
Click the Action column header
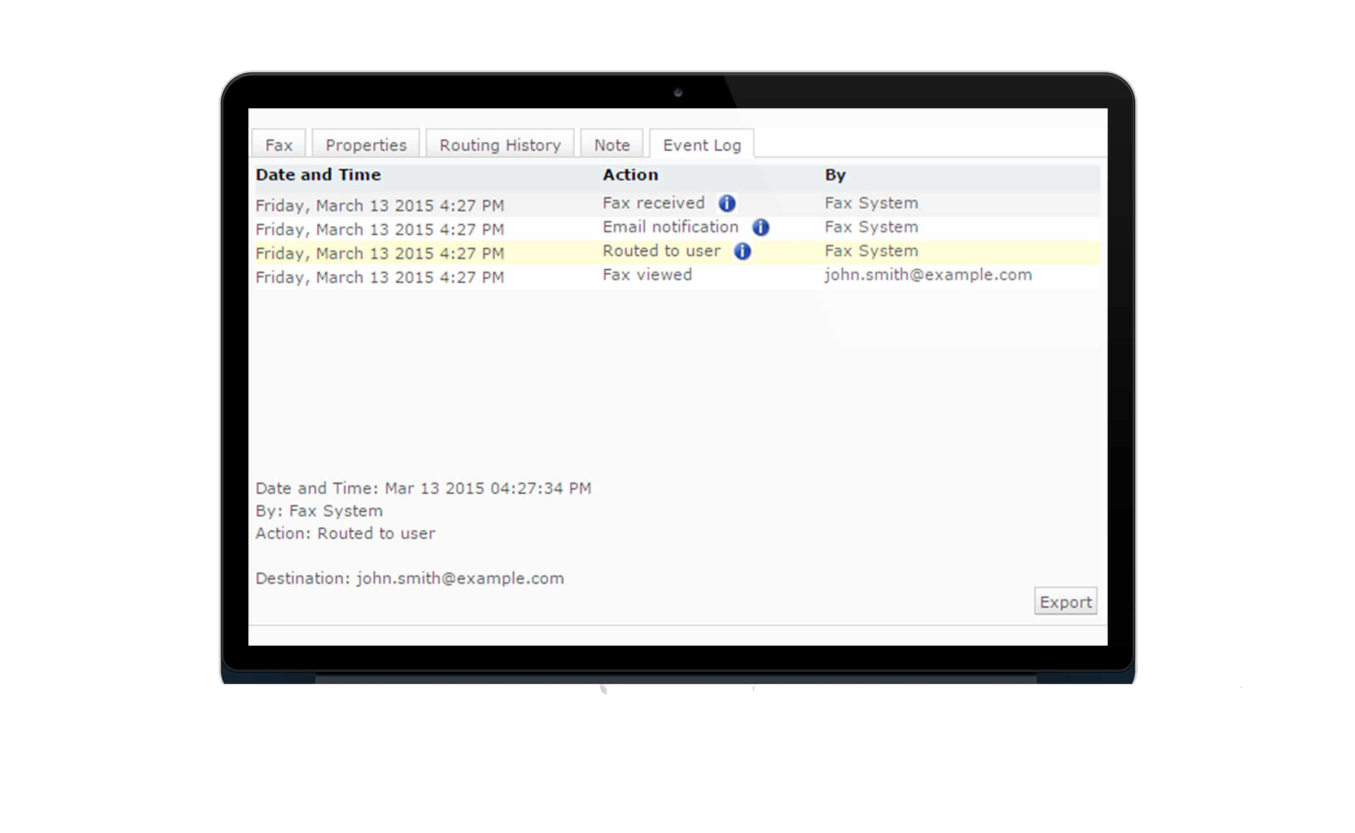tap(630, 175)
